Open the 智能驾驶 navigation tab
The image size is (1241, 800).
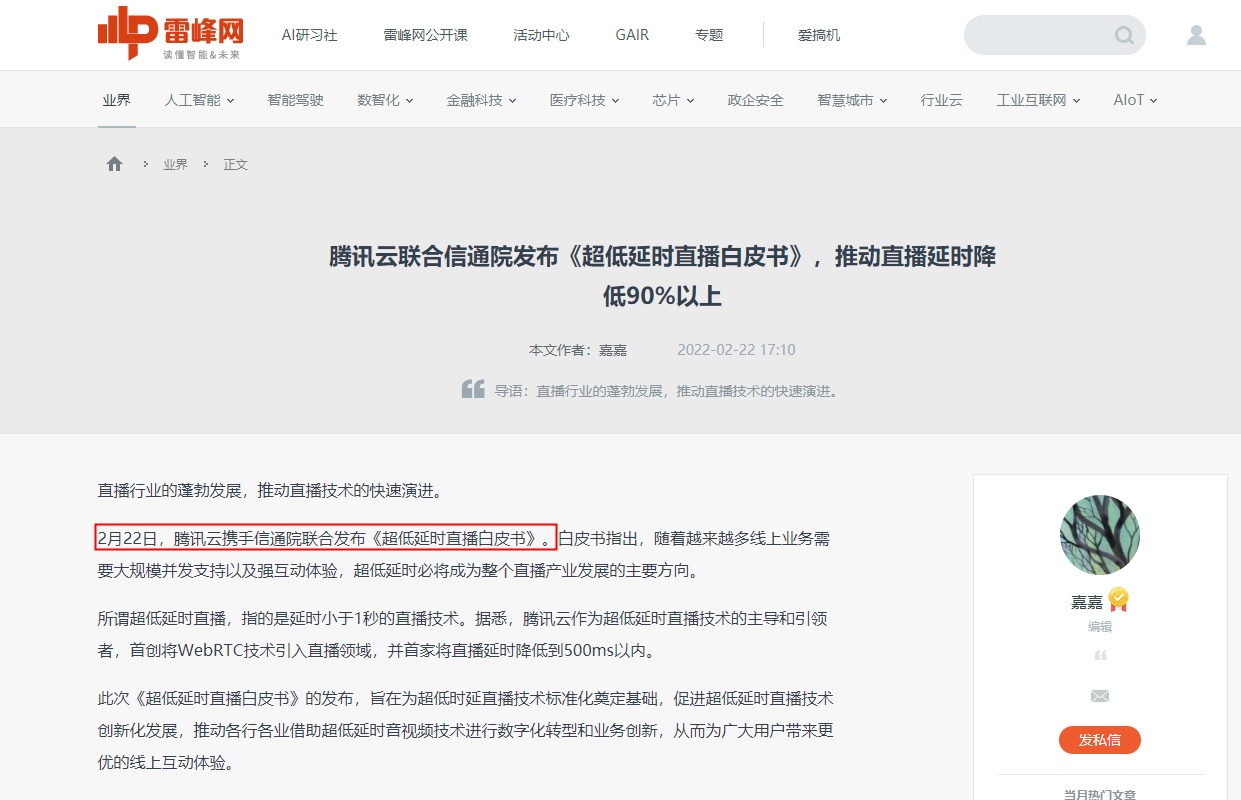point(295,100)
